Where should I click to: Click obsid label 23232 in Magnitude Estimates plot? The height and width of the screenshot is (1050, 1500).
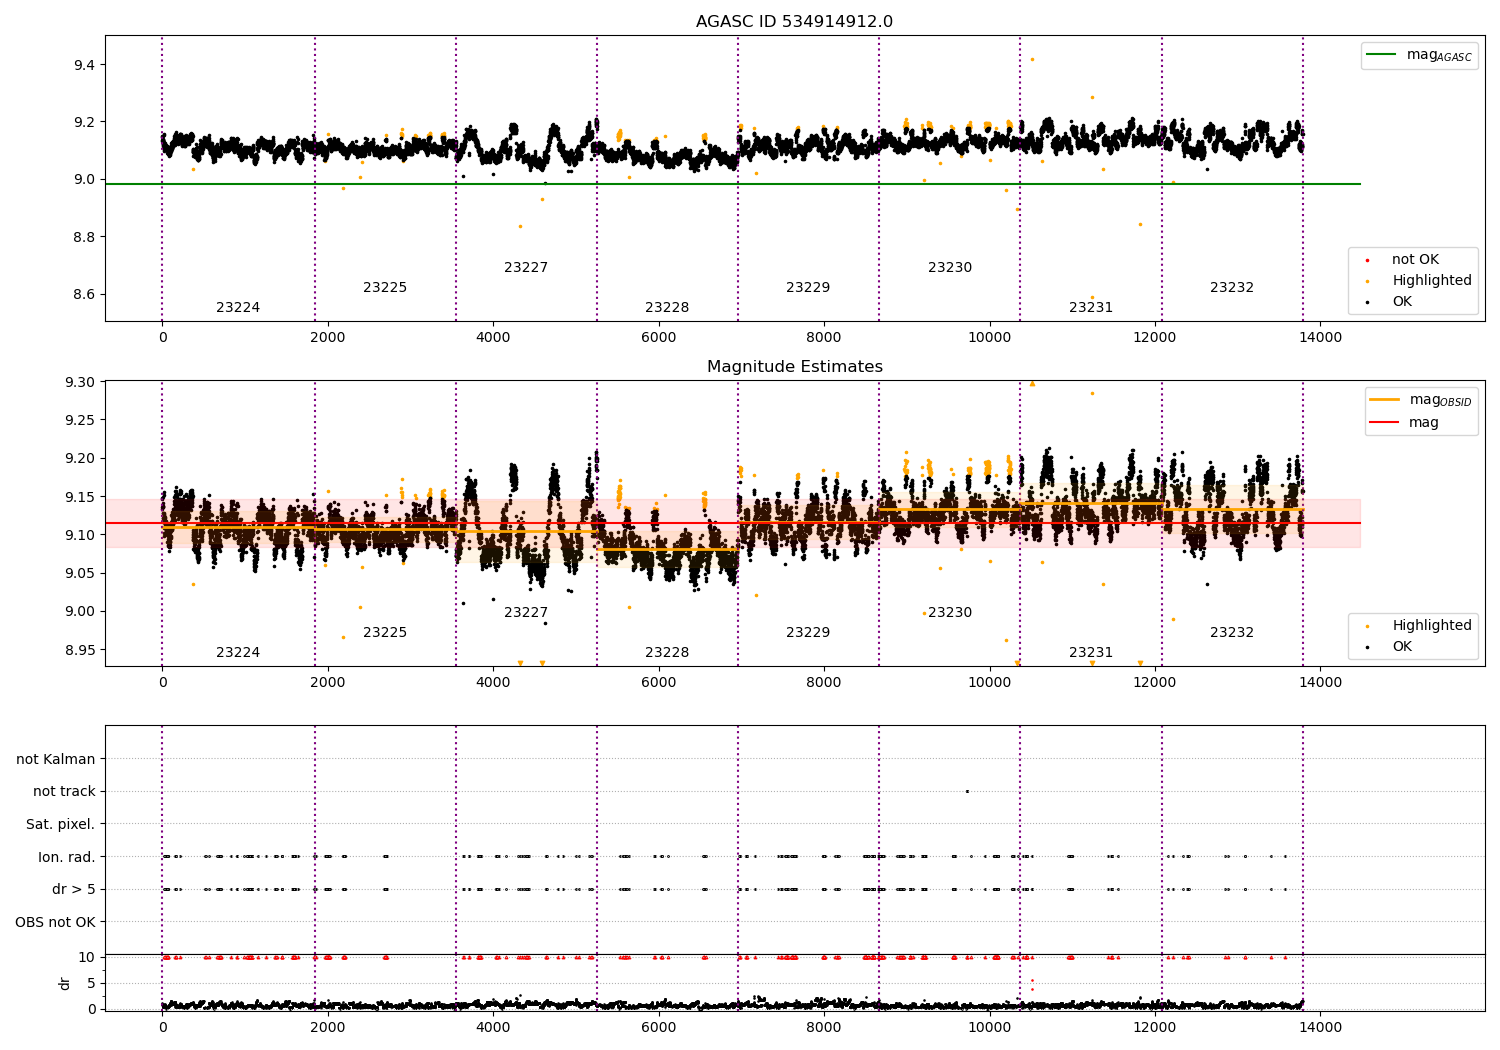(1232, 633)
